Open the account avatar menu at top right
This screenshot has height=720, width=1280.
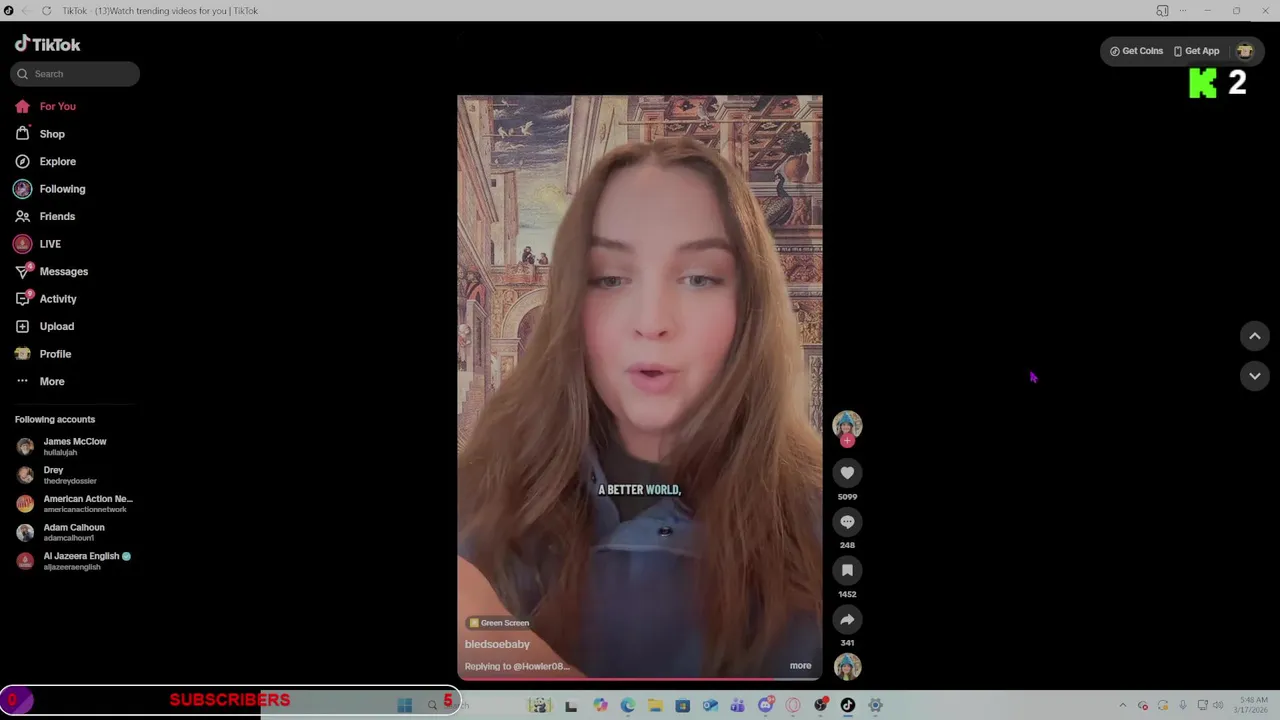1245,51
